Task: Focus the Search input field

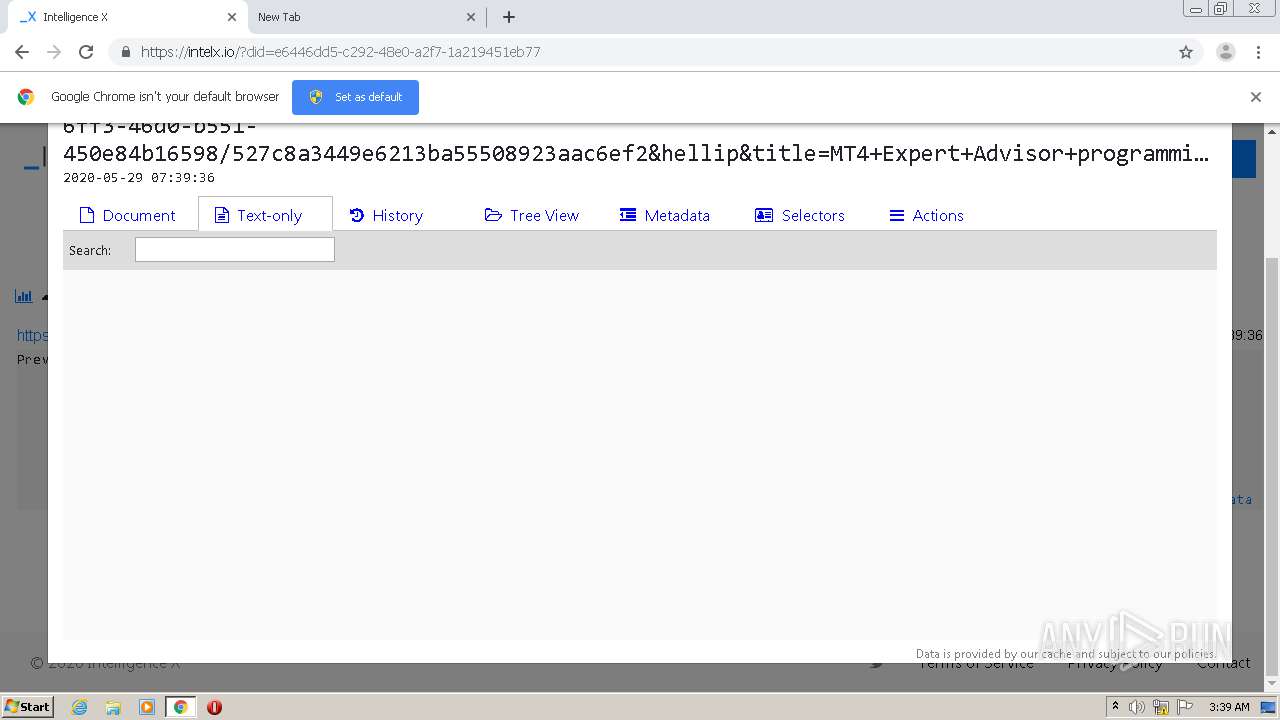Action: point(235,250)
